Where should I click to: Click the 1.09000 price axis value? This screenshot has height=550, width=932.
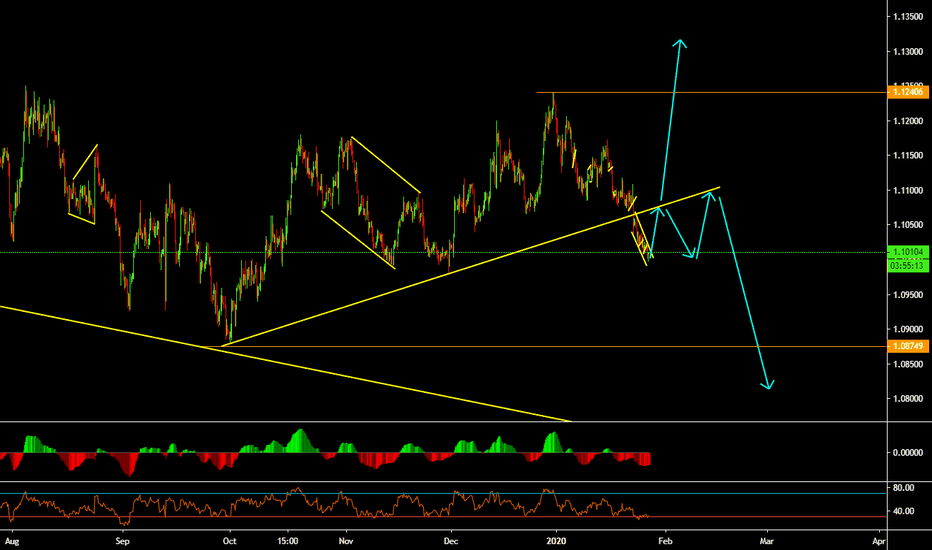(x=908, y=329)
